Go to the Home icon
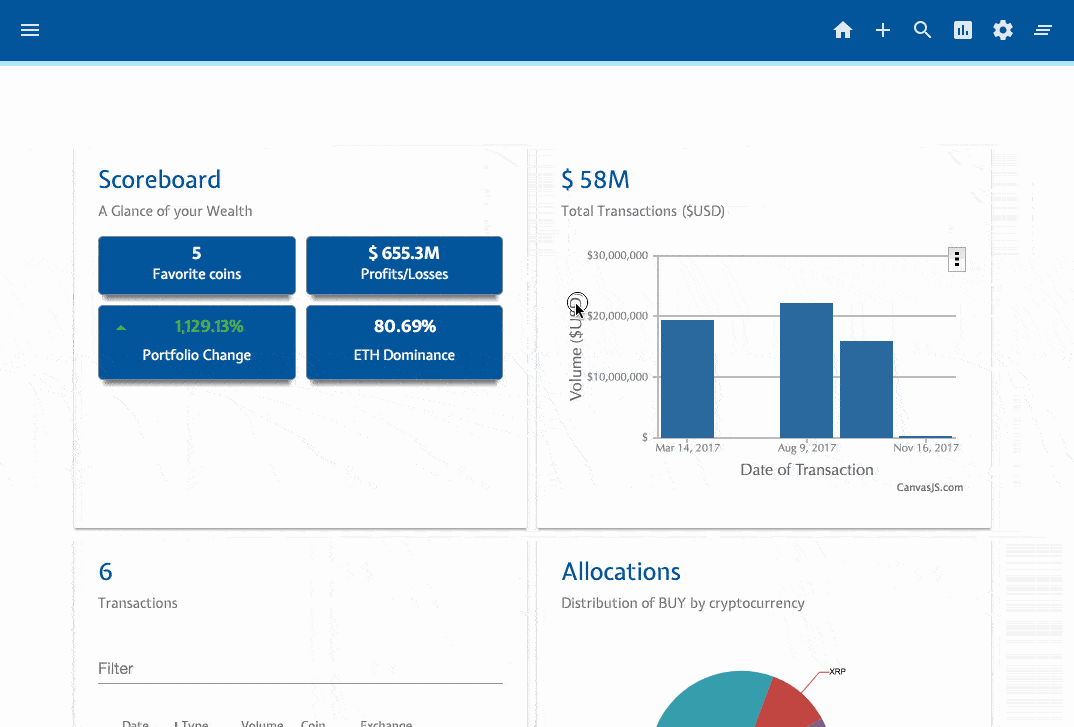The width and height of the screenshot is (1074, 727). pyautogui.click(x=842, y=30)
